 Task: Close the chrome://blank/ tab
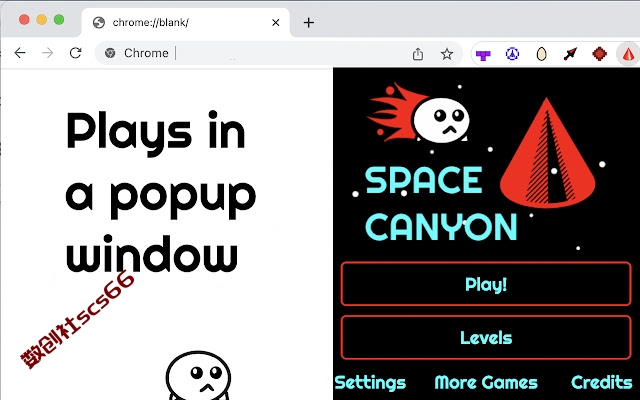pyautogui.click(x=276, y=22)
